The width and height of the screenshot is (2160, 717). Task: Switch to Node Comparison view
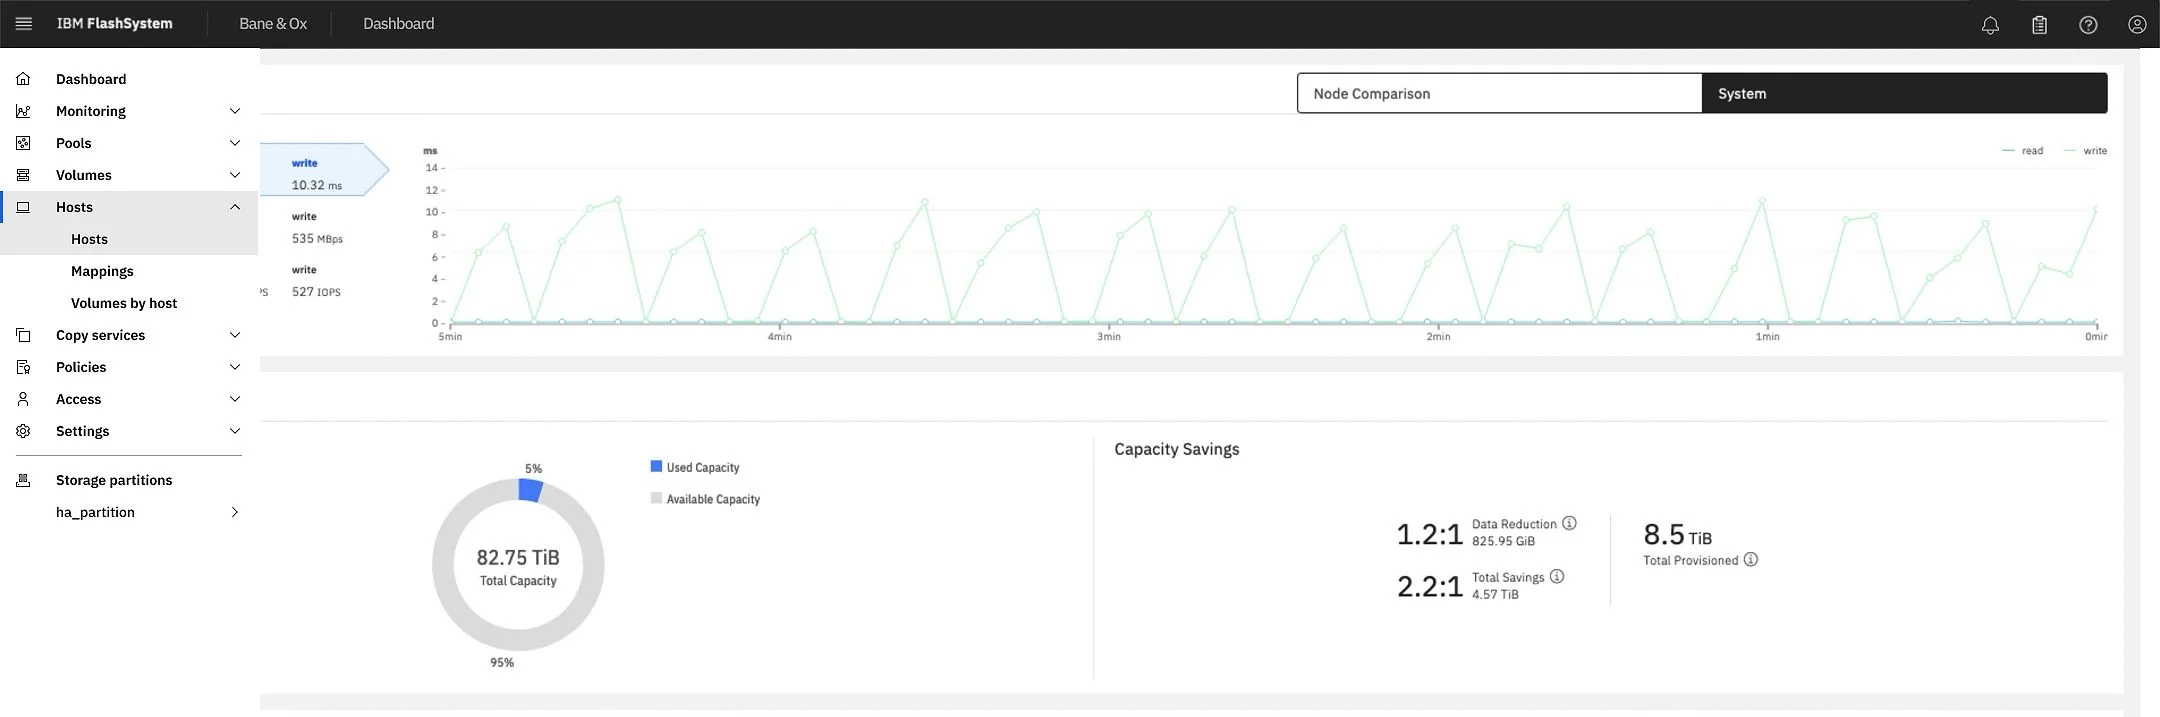click(x=1499, y=93)
